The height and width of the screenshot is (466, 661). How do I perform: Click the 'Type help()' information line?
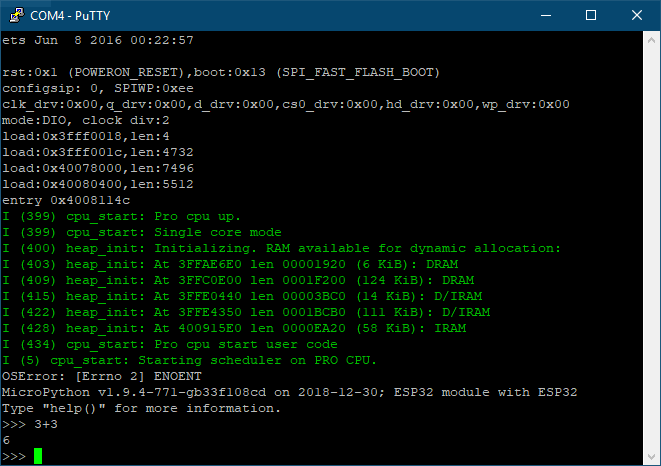tap(141, 408)
